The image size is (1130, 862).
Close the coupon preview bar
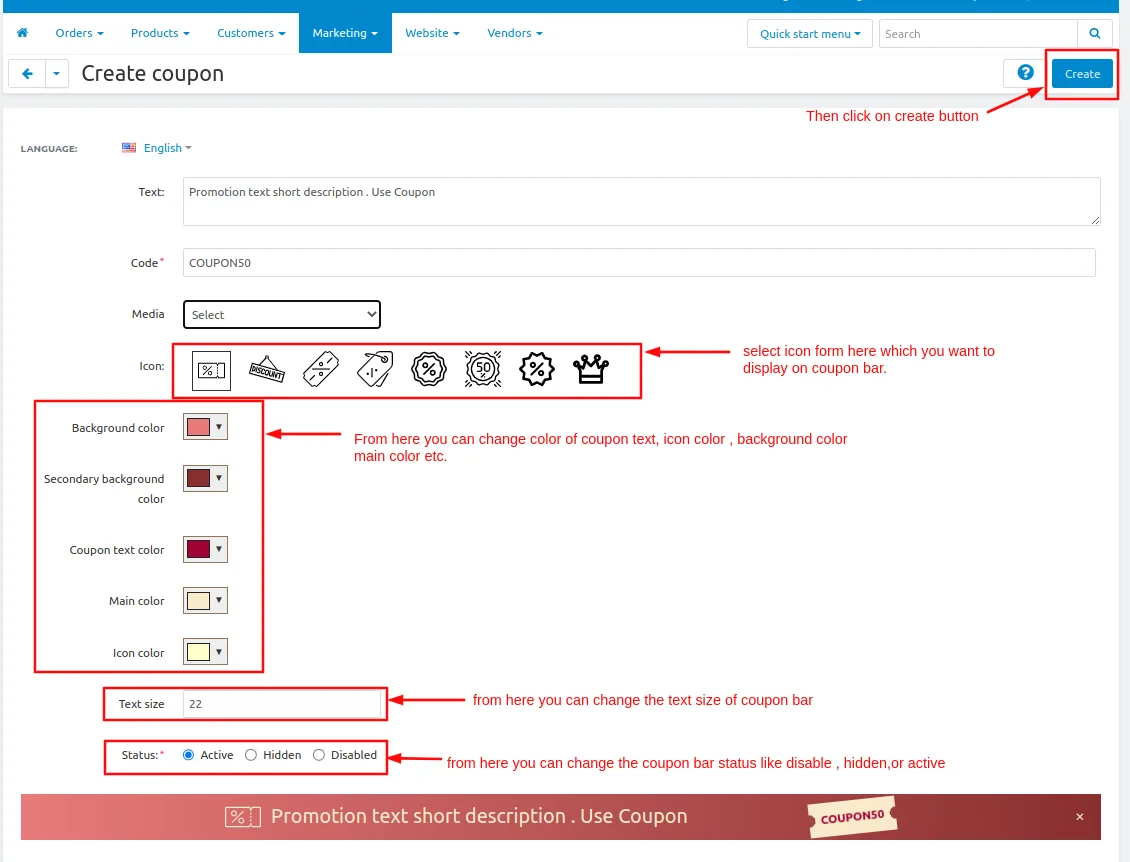coord(1080,817)
